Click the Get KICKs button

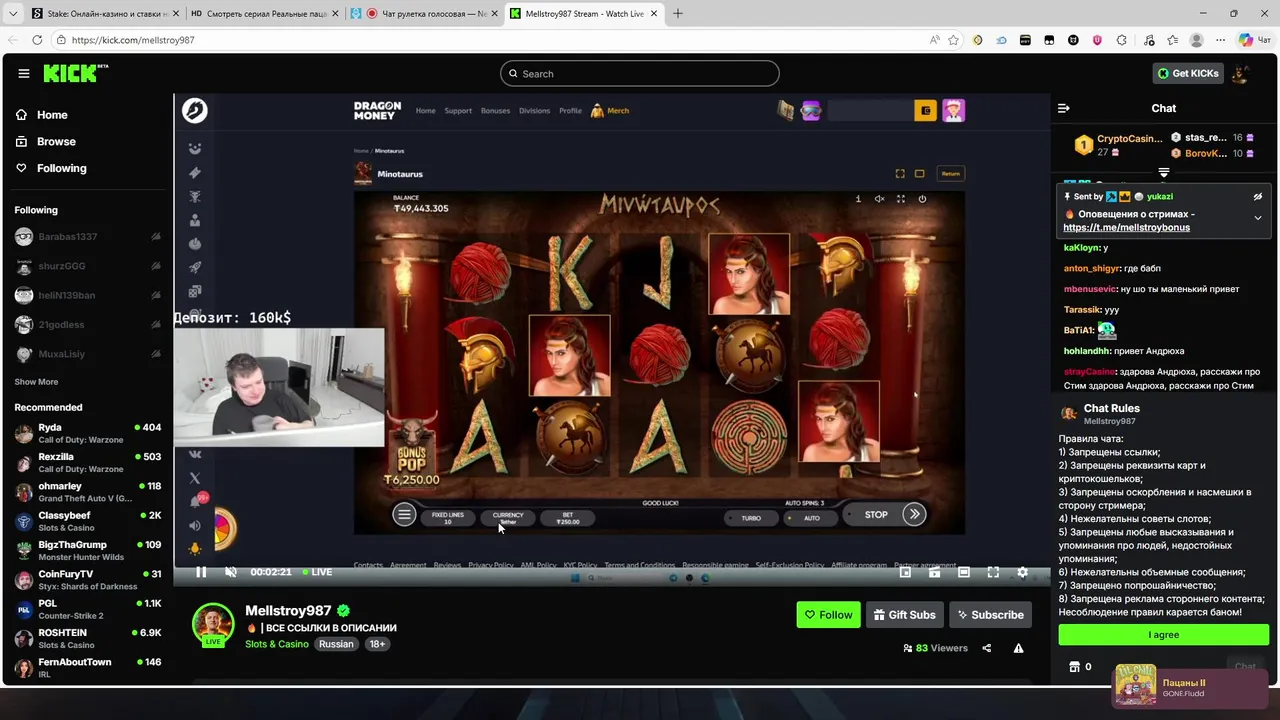coord(1188,74)
